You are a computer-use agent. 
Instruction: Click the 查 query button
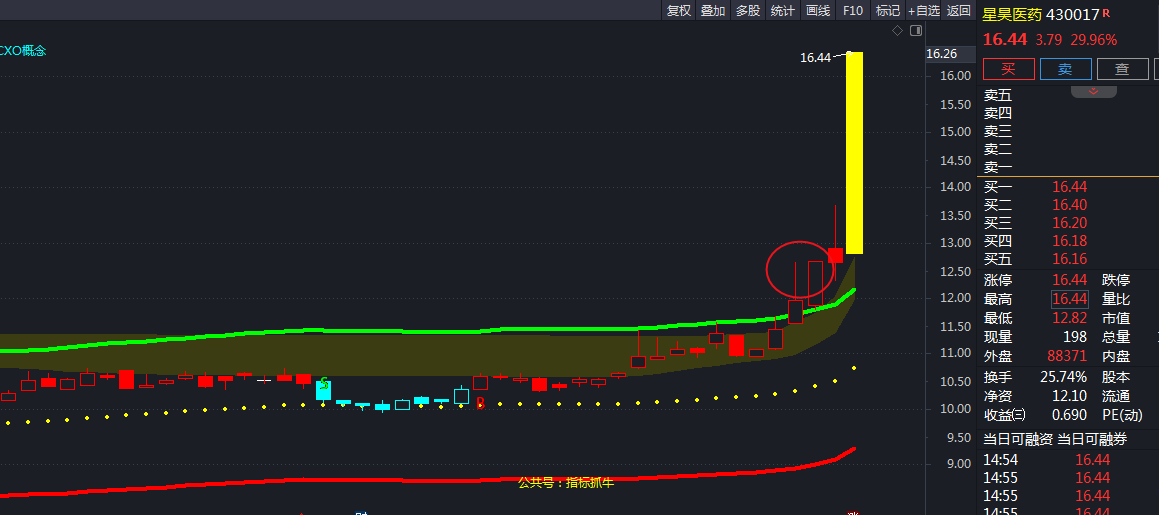pos(1122,69)
